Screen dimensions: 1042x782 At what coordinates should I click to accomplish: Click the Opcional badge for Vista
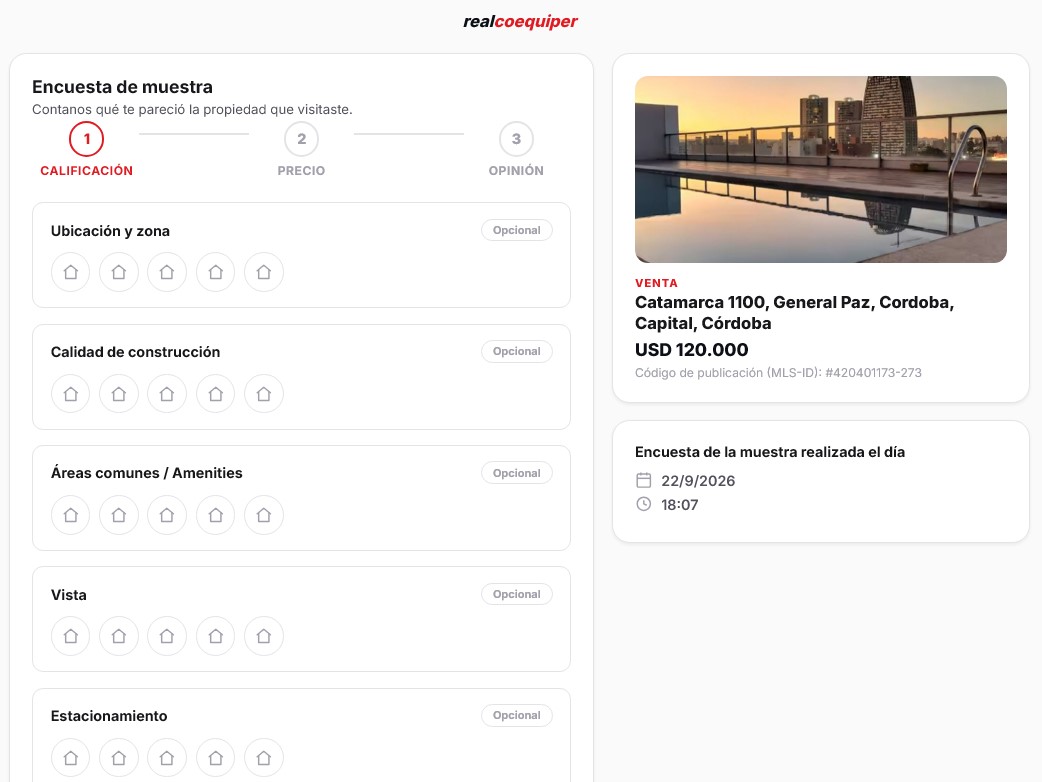[x=516, y=594]
